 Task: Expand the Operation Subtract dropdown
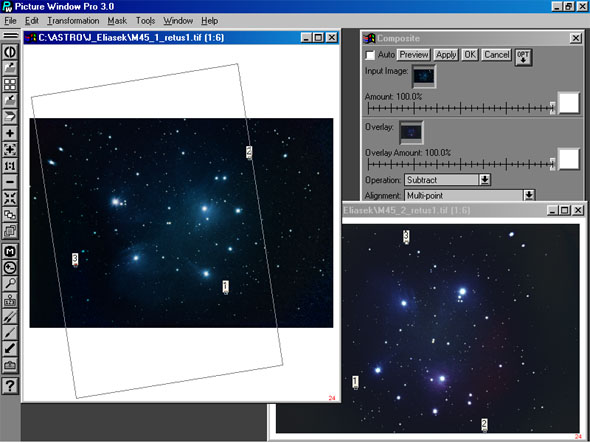coord(485,180)
